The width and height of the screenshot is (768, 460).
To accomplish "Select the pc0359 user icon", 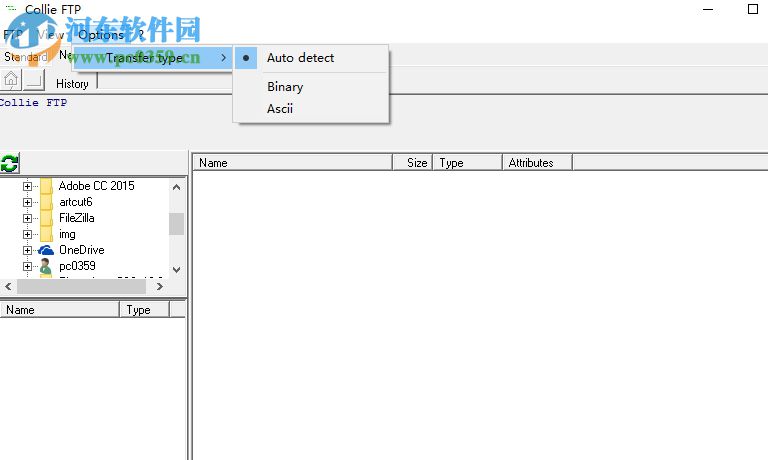I will coord(46,266).
